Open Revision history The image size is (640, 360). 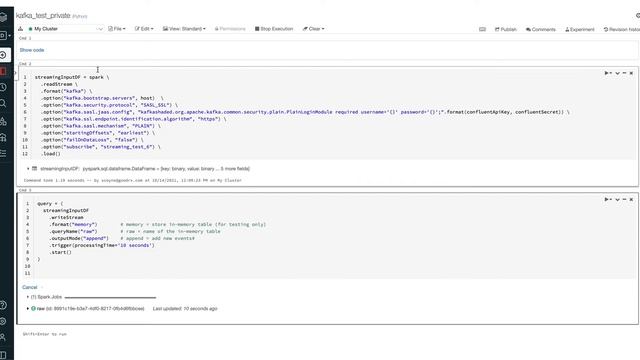(x=622, y=29)
